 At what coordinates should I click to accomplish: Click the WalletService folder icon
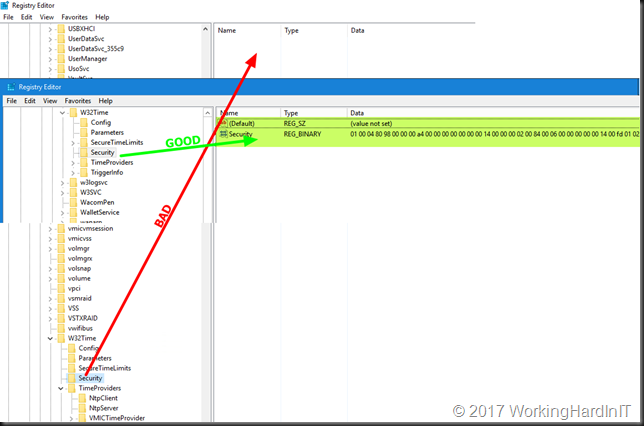click(x=73, y=212)
